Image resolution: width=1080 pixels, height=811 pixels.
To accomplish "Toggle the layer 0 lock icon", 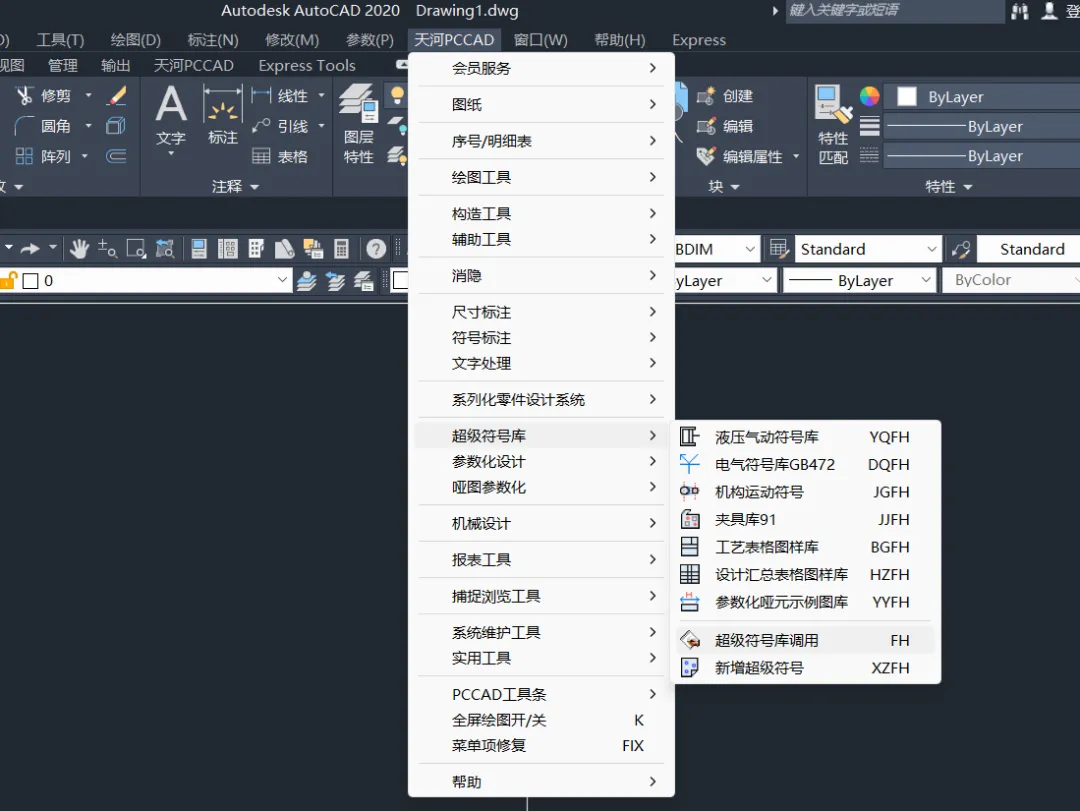I will point(8,280).
